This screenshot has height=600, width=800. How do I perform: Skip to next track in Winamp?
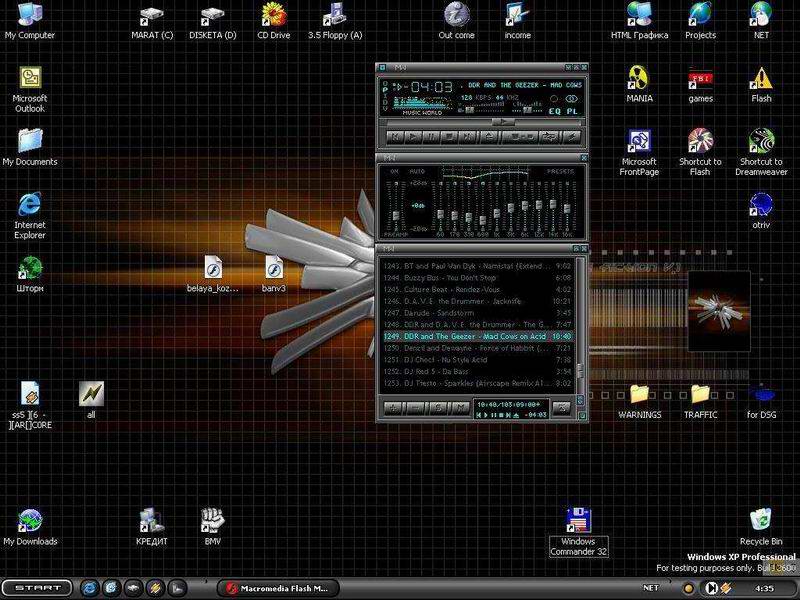[x=467, y=137]
